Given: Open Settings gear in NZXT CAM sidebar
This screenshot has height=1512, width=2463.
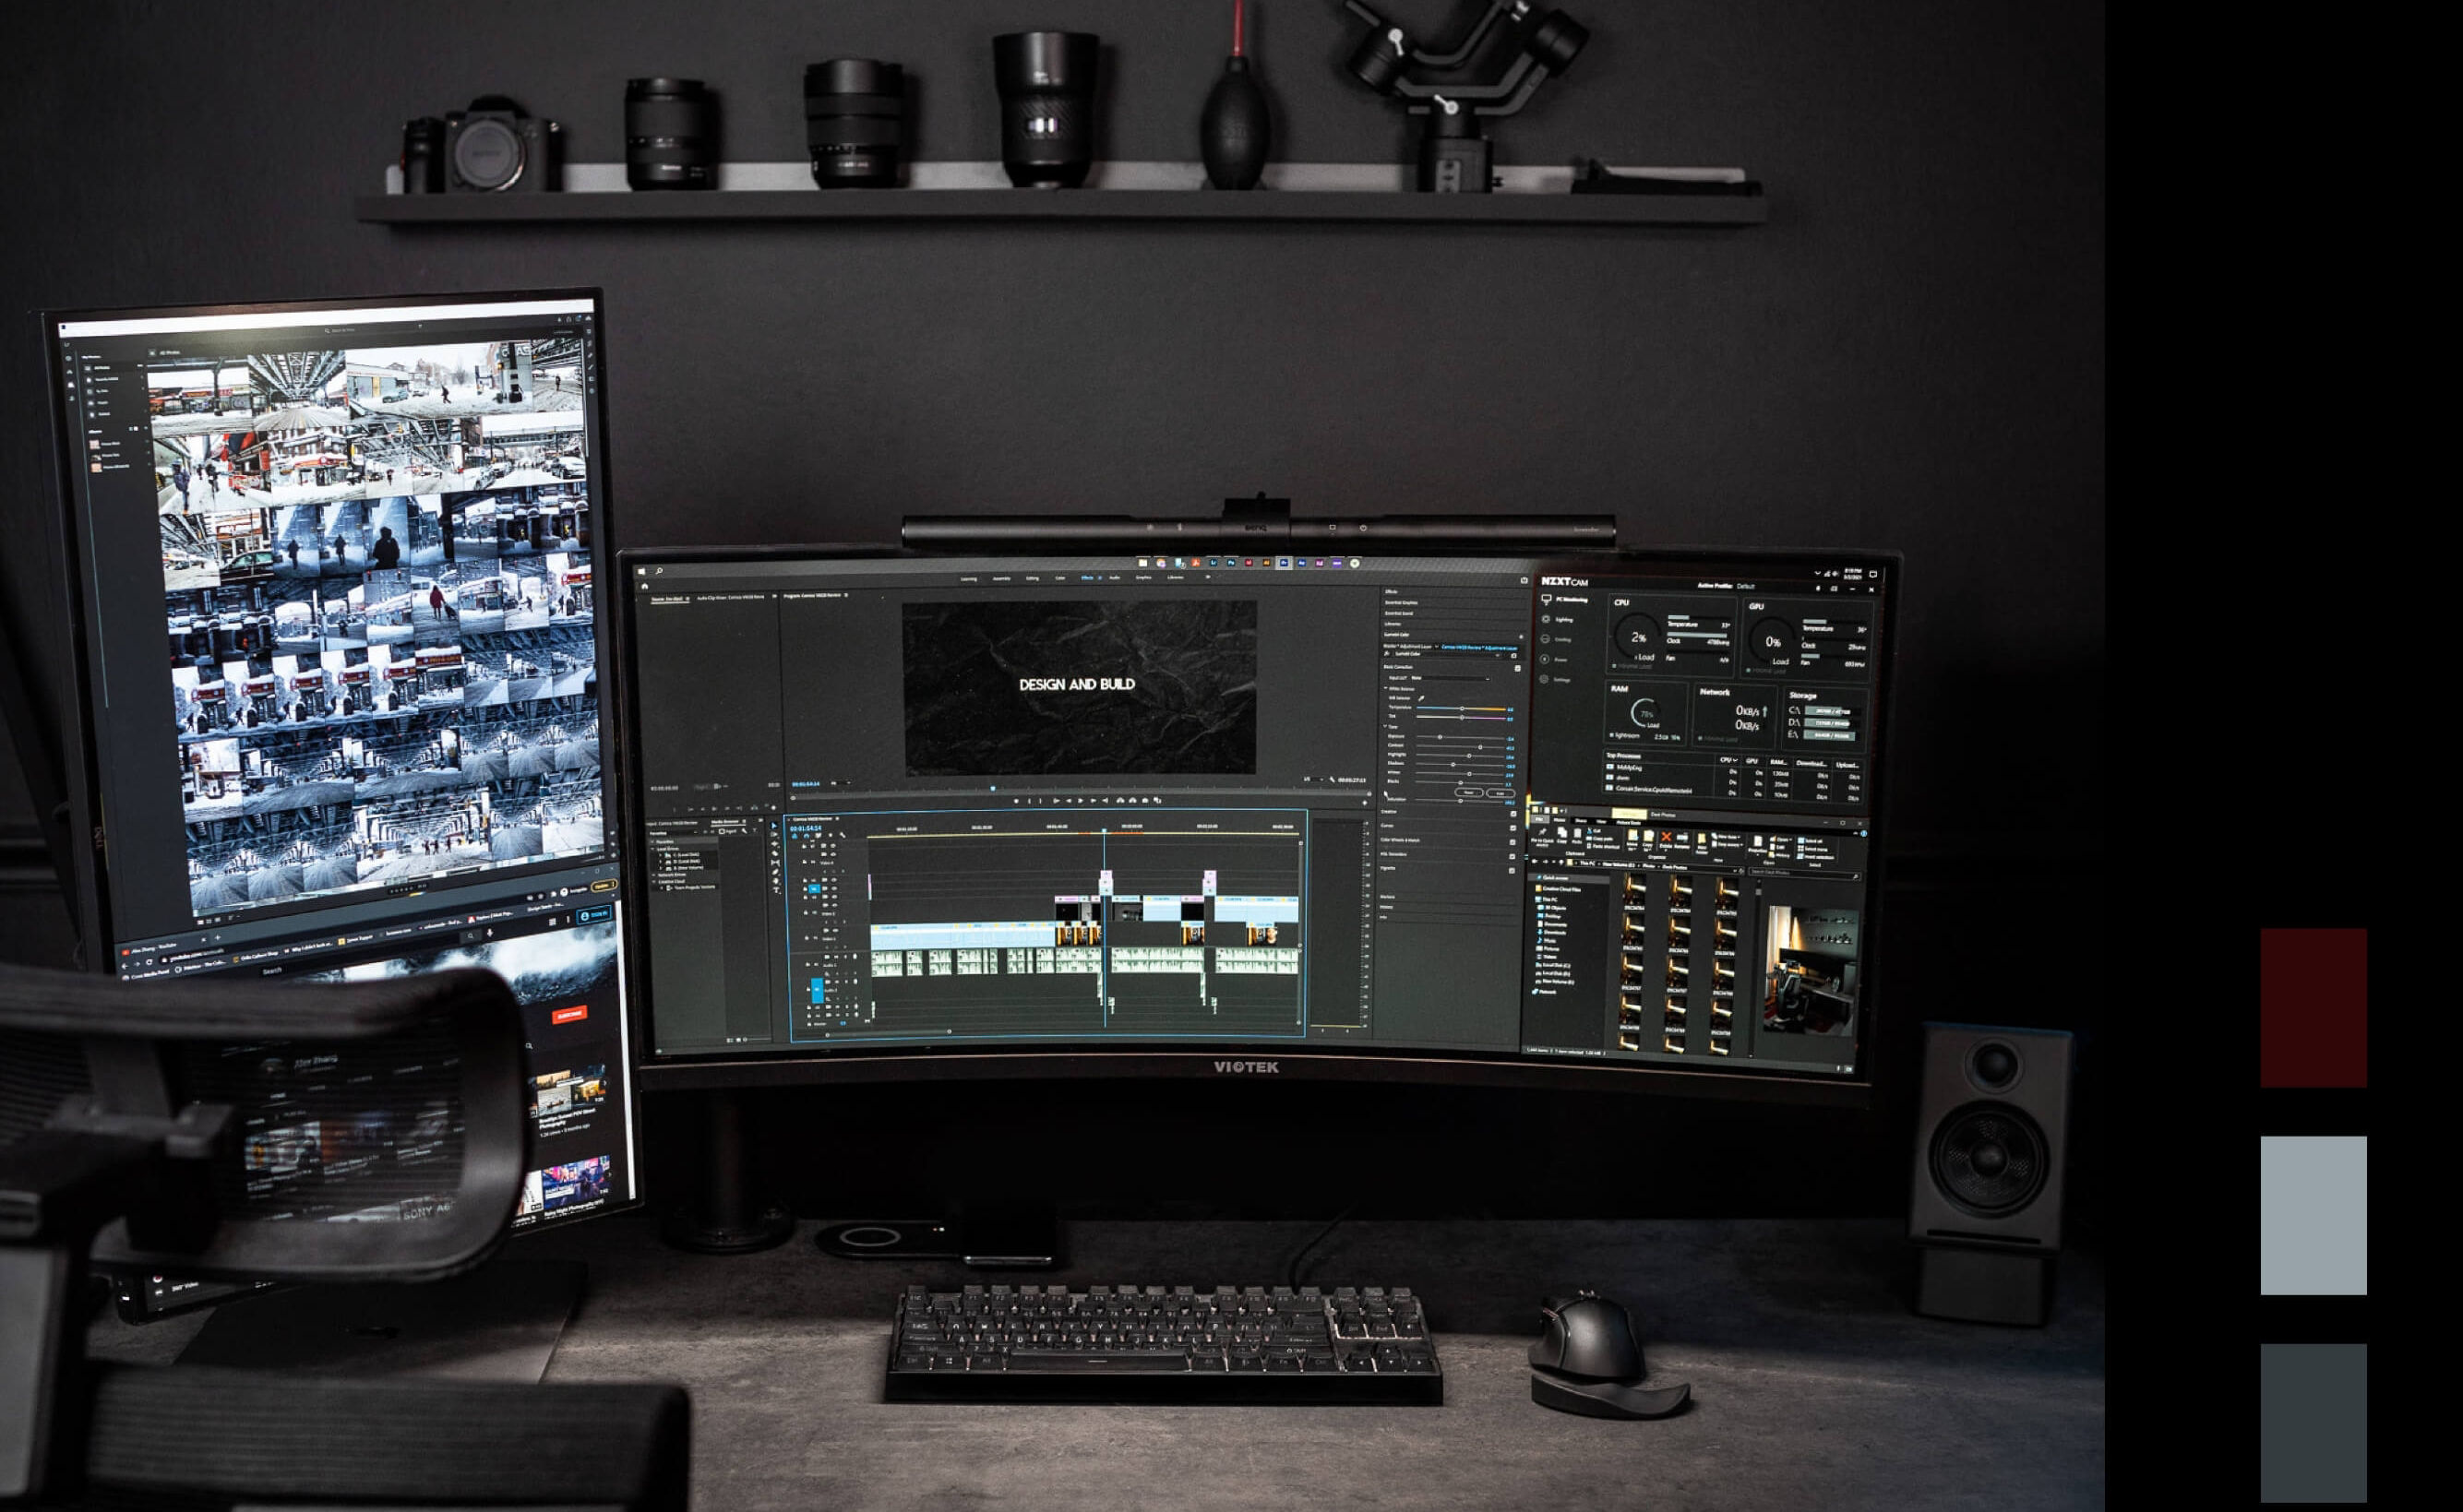Looking at the screenshot, I should (x=1544, y=680).
